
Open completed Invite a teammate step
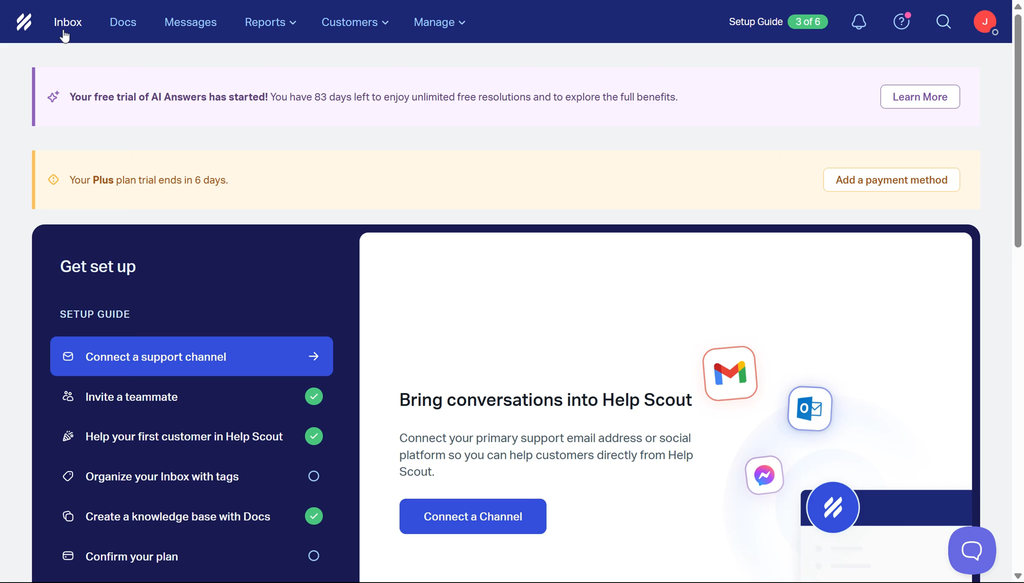coord(132,397)
